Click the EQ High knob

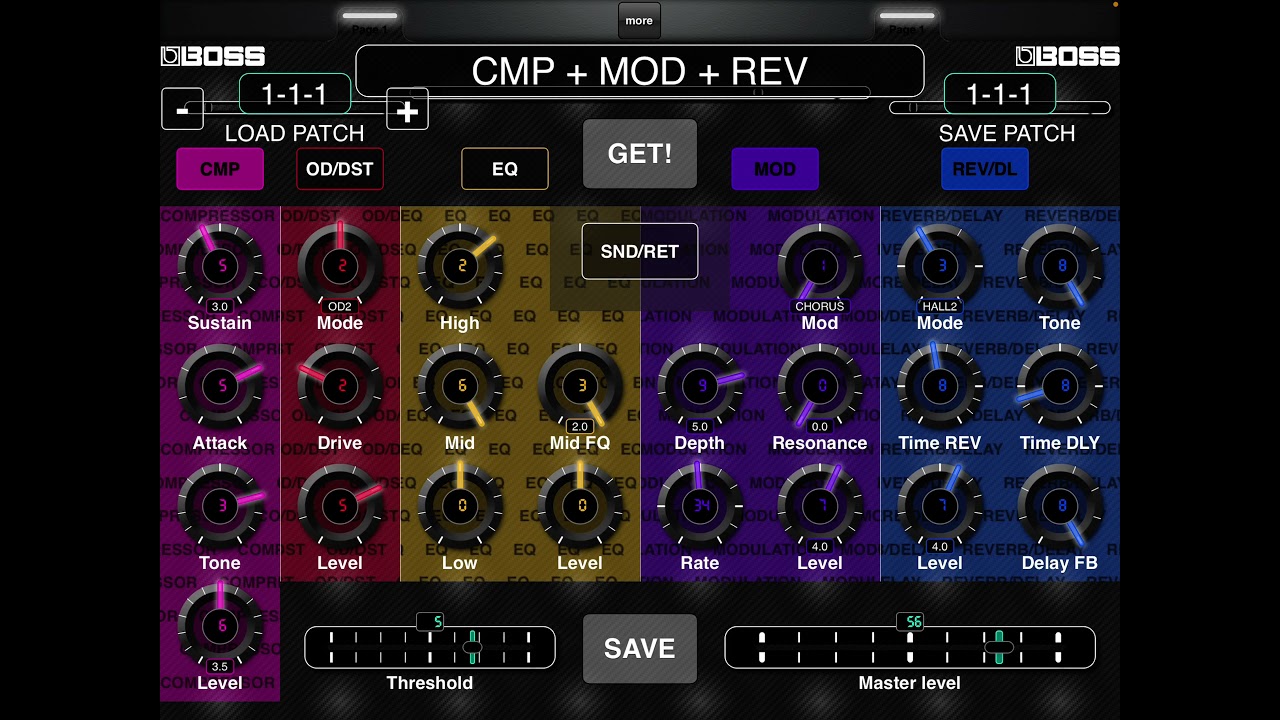[460, 266]
